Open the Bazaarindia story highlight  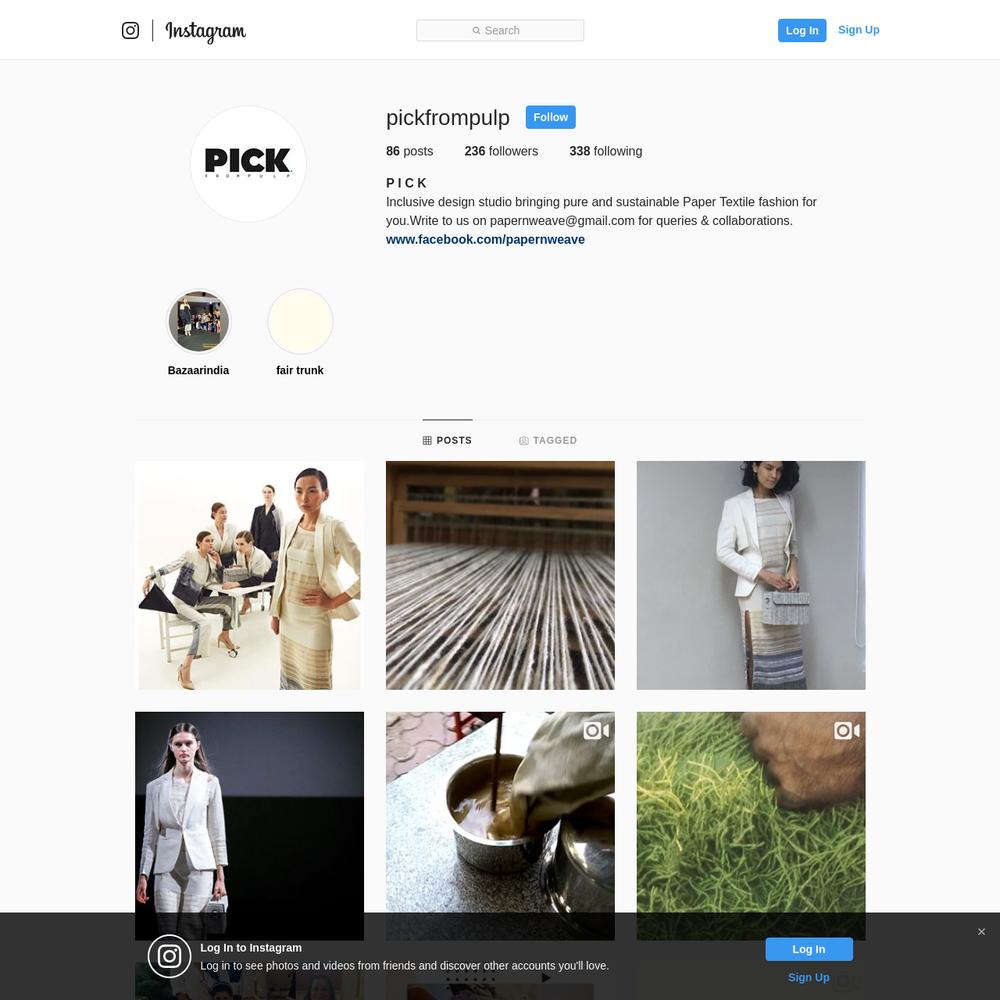[x=198, y=321]
